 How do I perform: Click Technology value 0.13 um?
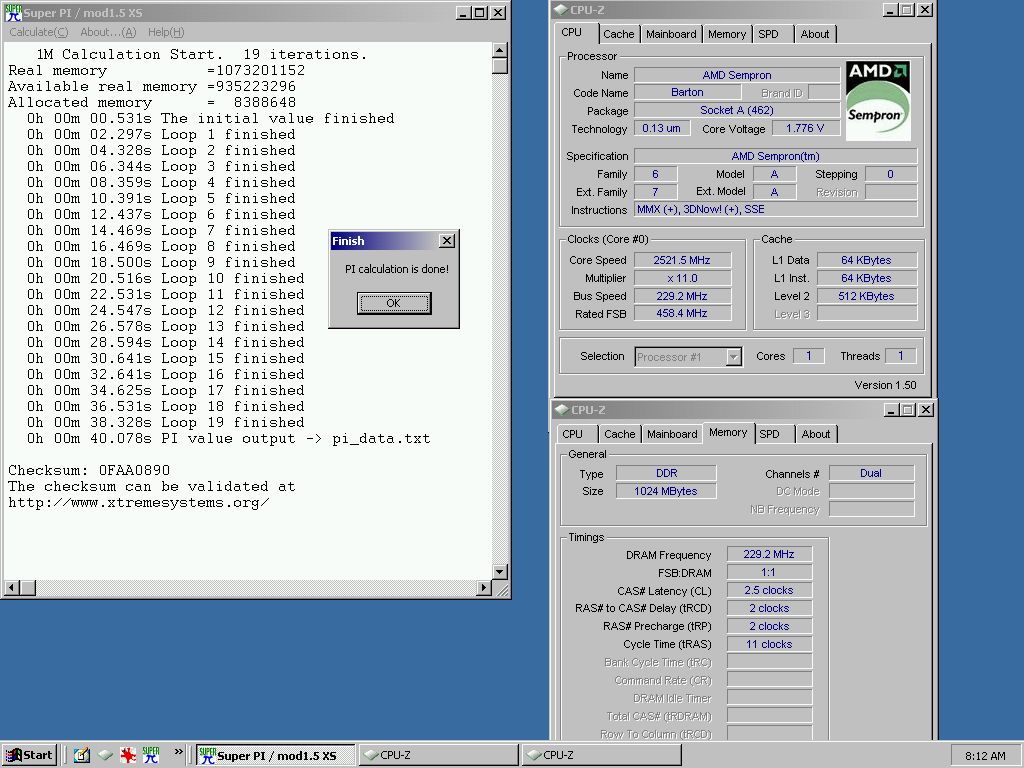(661, 128)
